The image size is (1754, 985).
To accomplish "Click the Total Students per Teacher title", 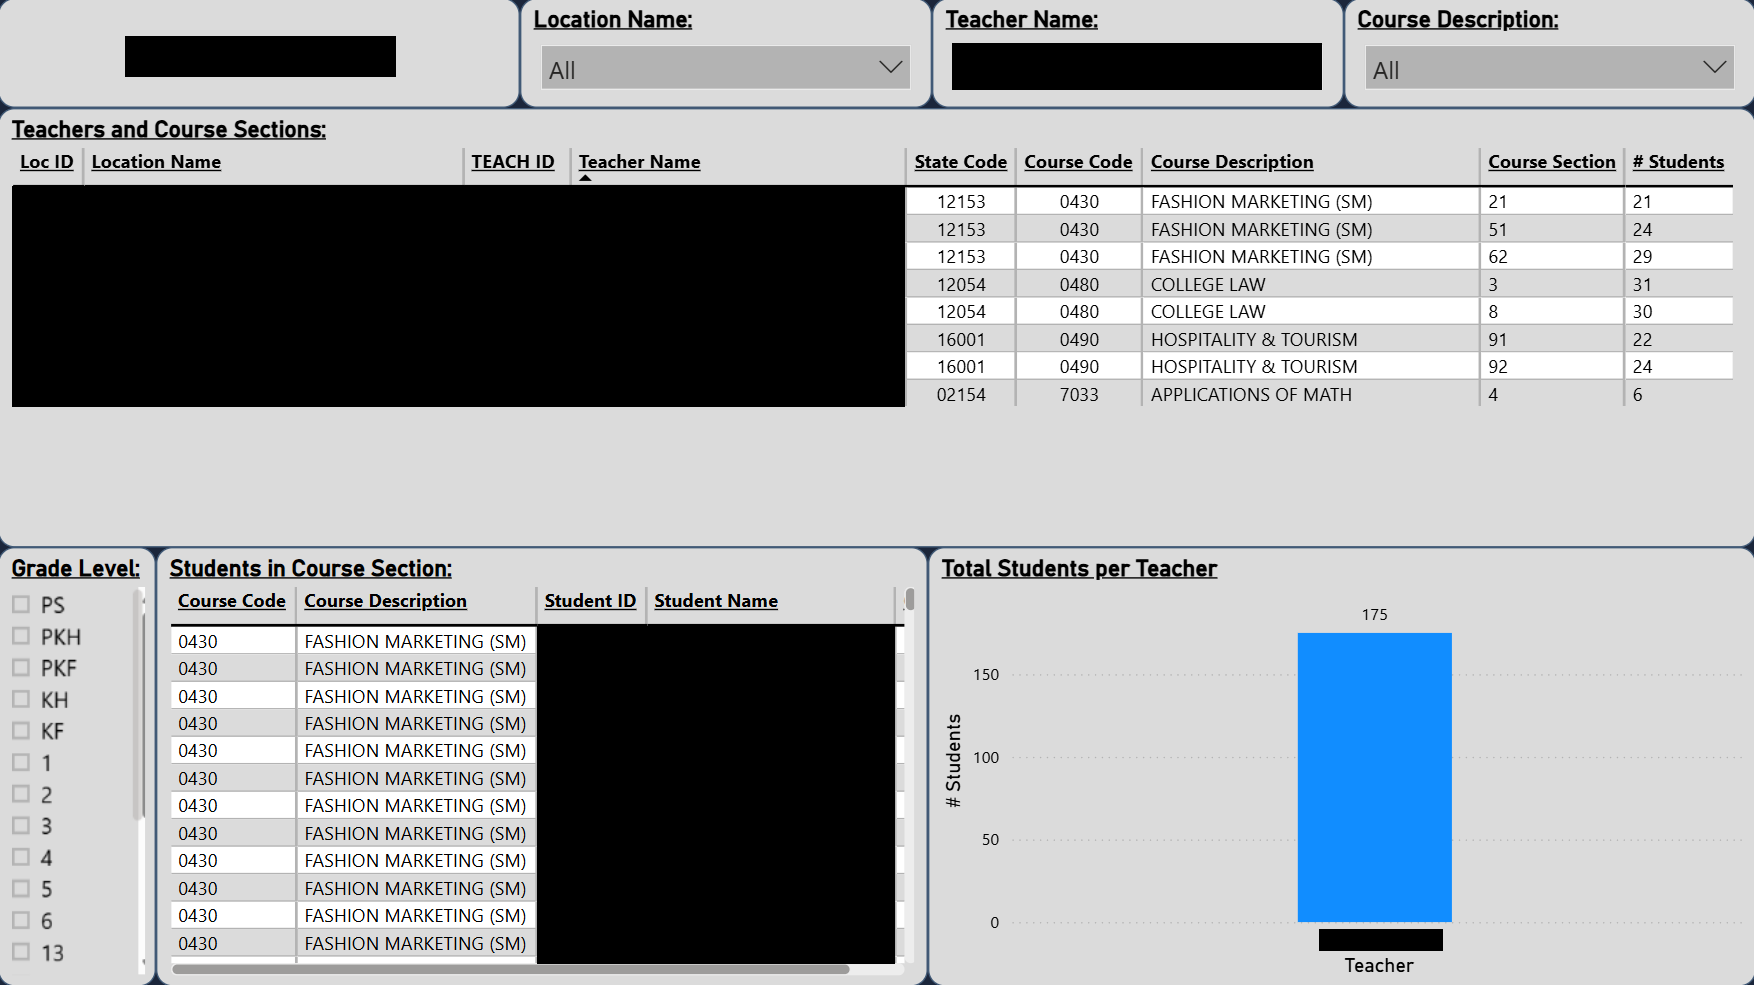I will pyautogui.click(x=1079, y=568).
